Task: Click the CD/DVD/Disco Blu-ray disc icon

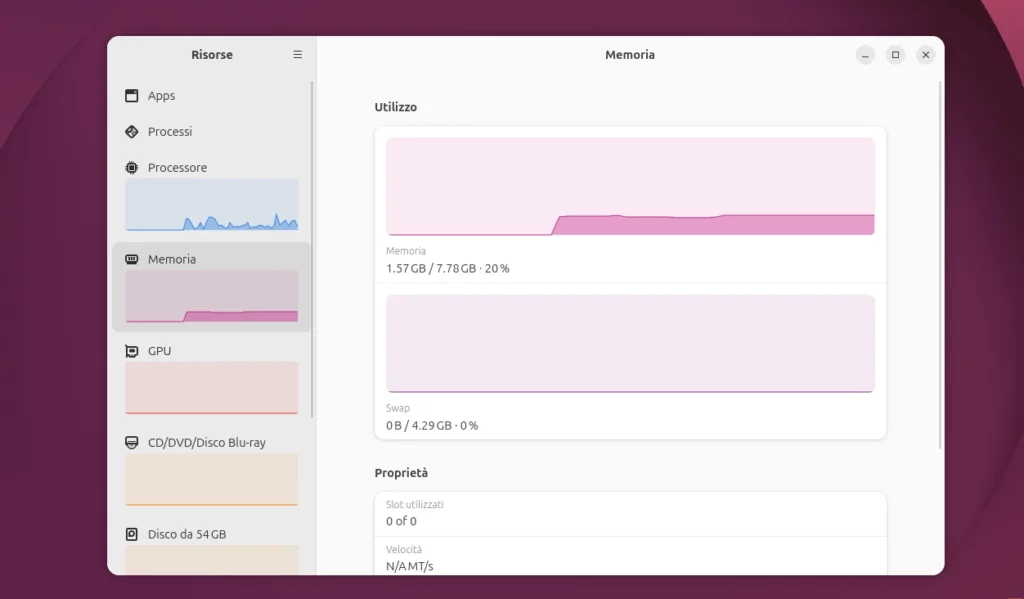Action: 130,442
